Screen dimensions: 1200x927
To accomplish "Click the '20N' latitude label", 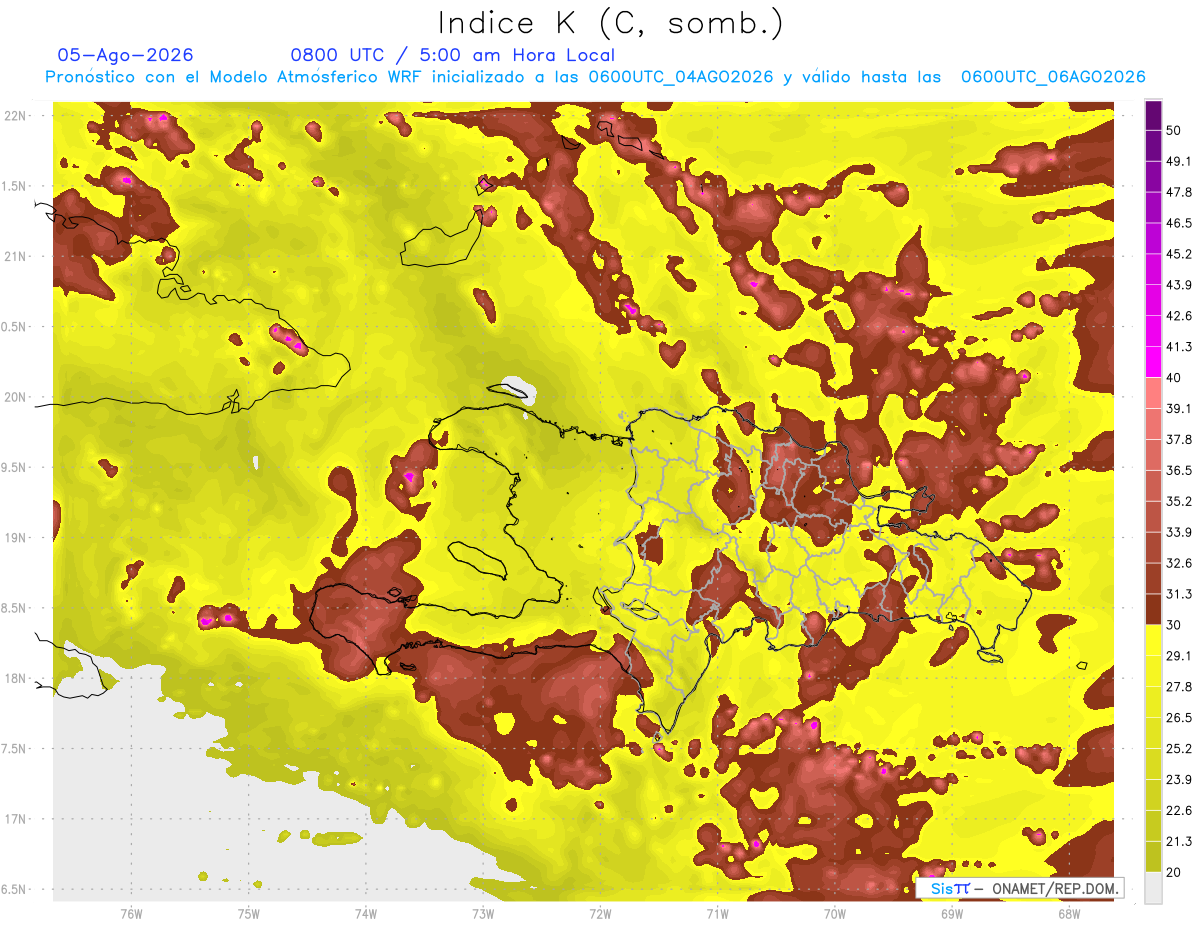I will (17, 397).
